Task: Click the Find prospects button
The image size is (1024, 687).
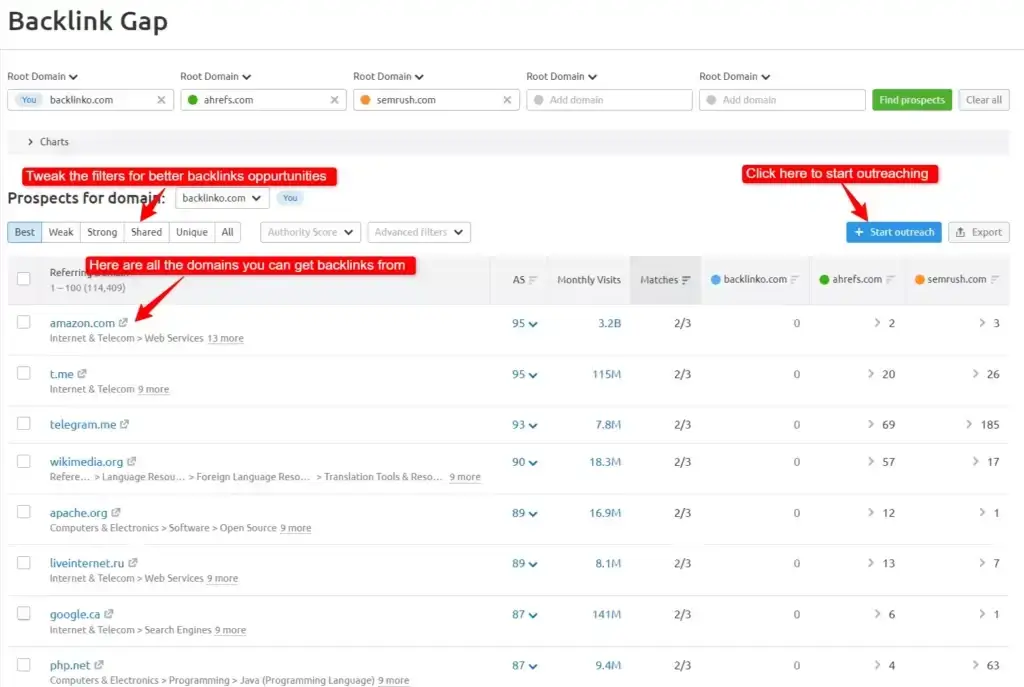Action: click(x=911, y=100)
